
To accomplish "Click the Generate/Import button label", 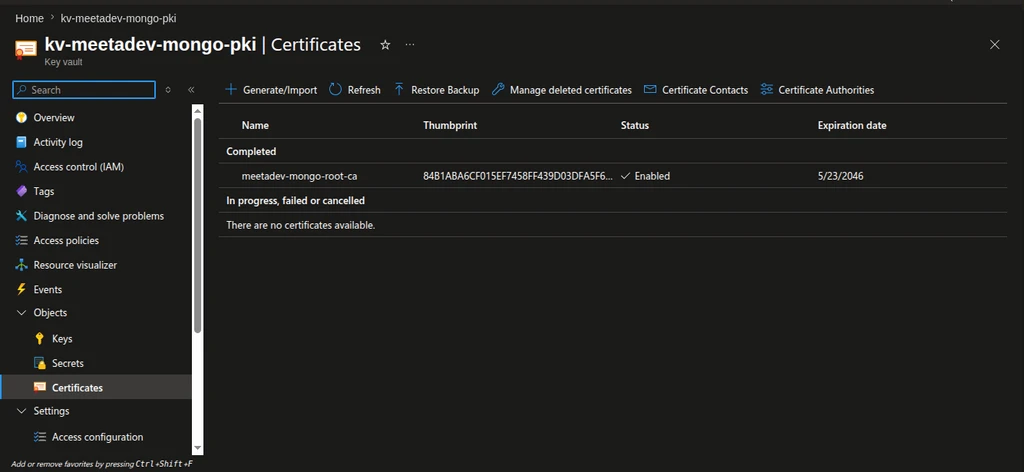I will click(280, 90).
